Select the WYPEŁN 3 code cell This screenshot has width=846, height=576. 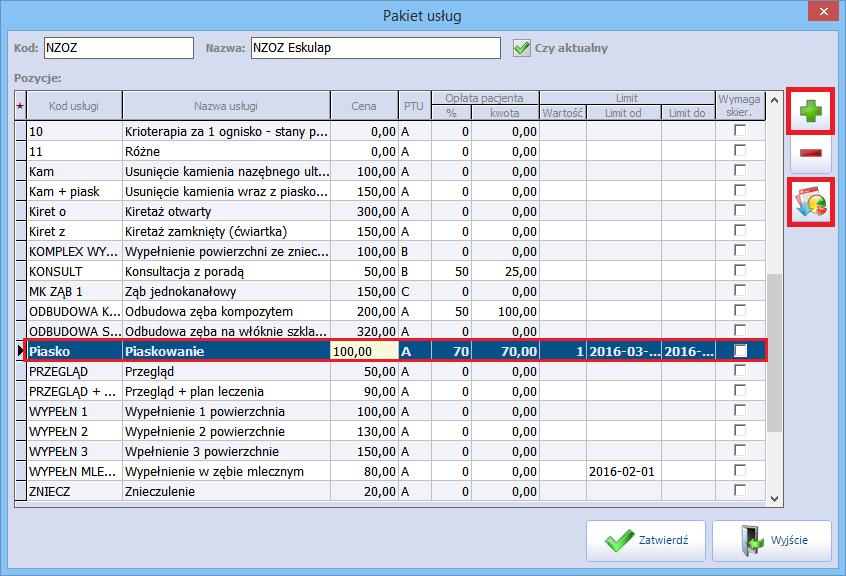[74, 451]
